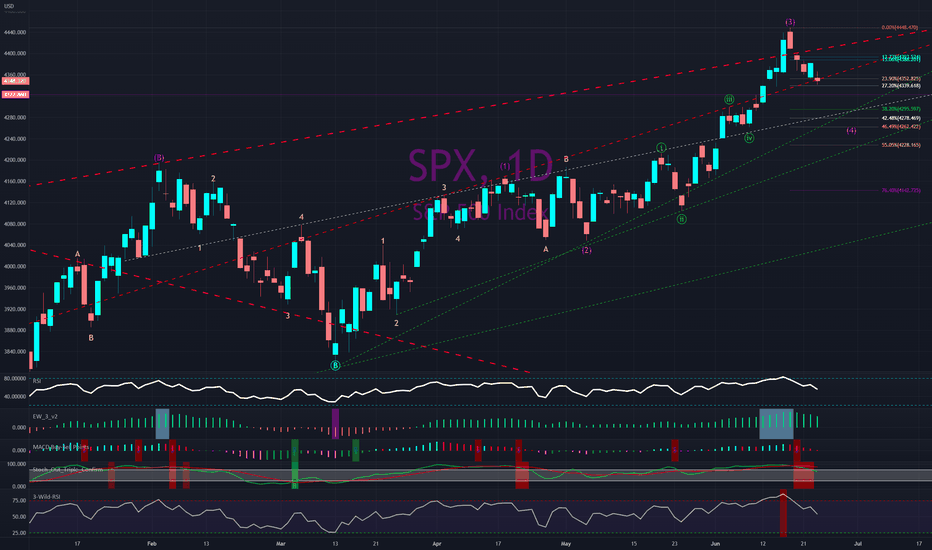Click the purple EW marker bar at March low
The height and width of the screenshot is (550, 932).
[x=335, y=424]
